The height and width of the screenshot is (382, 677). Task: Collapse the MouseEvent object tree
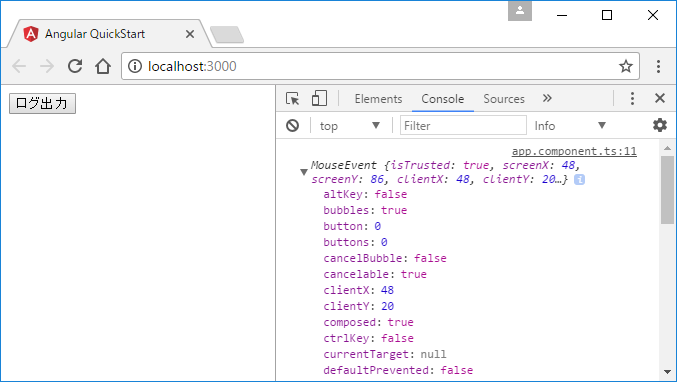(x=304, y=172)
